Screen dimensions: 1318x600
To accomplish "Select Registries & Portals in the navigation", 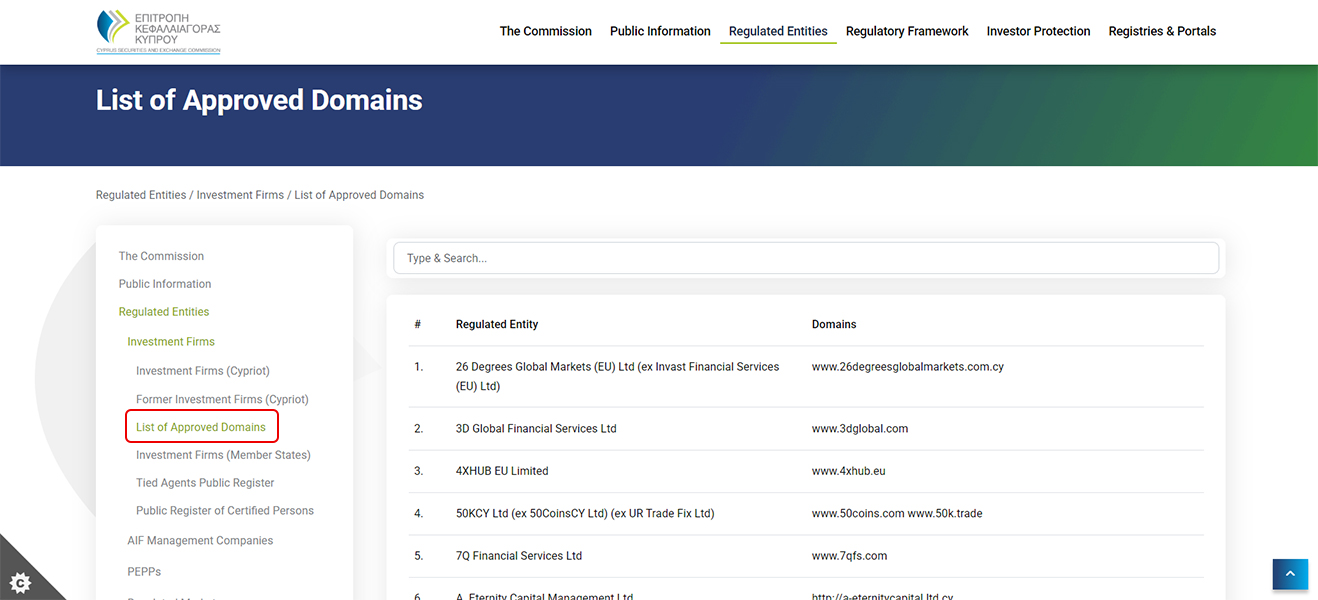I will pyautogui.click(x=1162, y=31).
